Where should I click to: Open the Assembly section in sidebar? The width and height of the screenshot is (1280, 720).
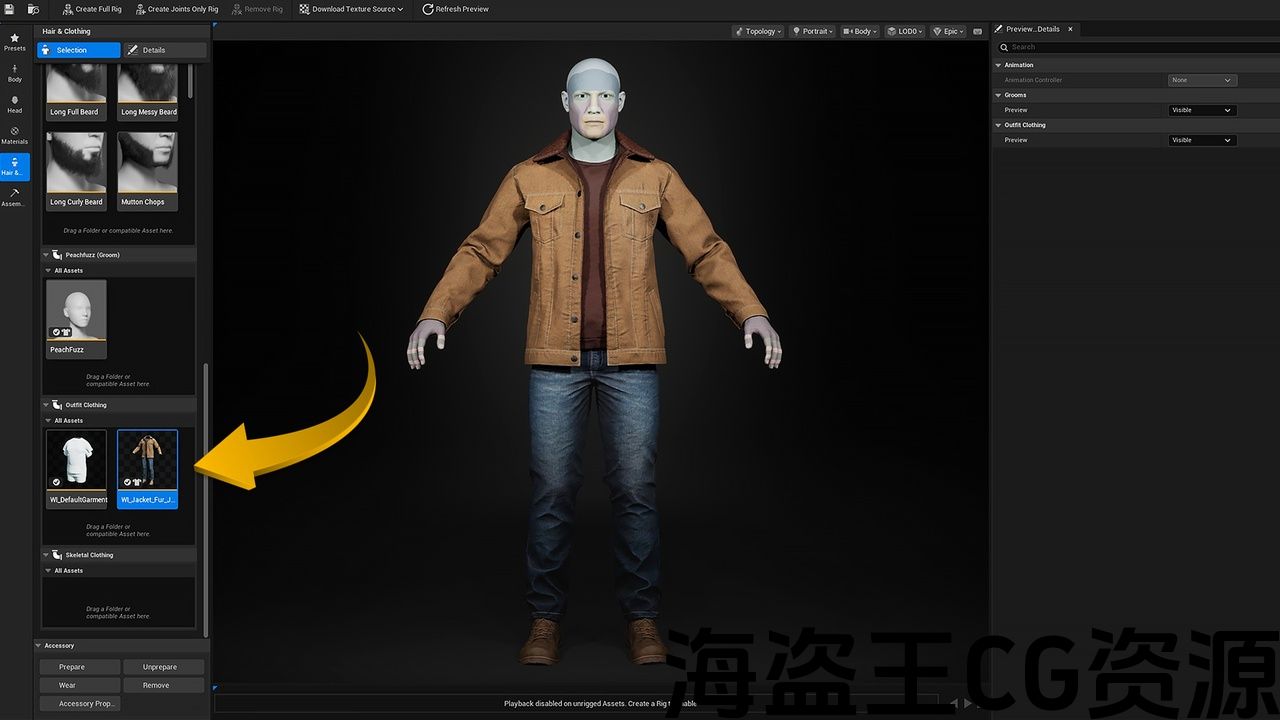(x=15, y=197)
